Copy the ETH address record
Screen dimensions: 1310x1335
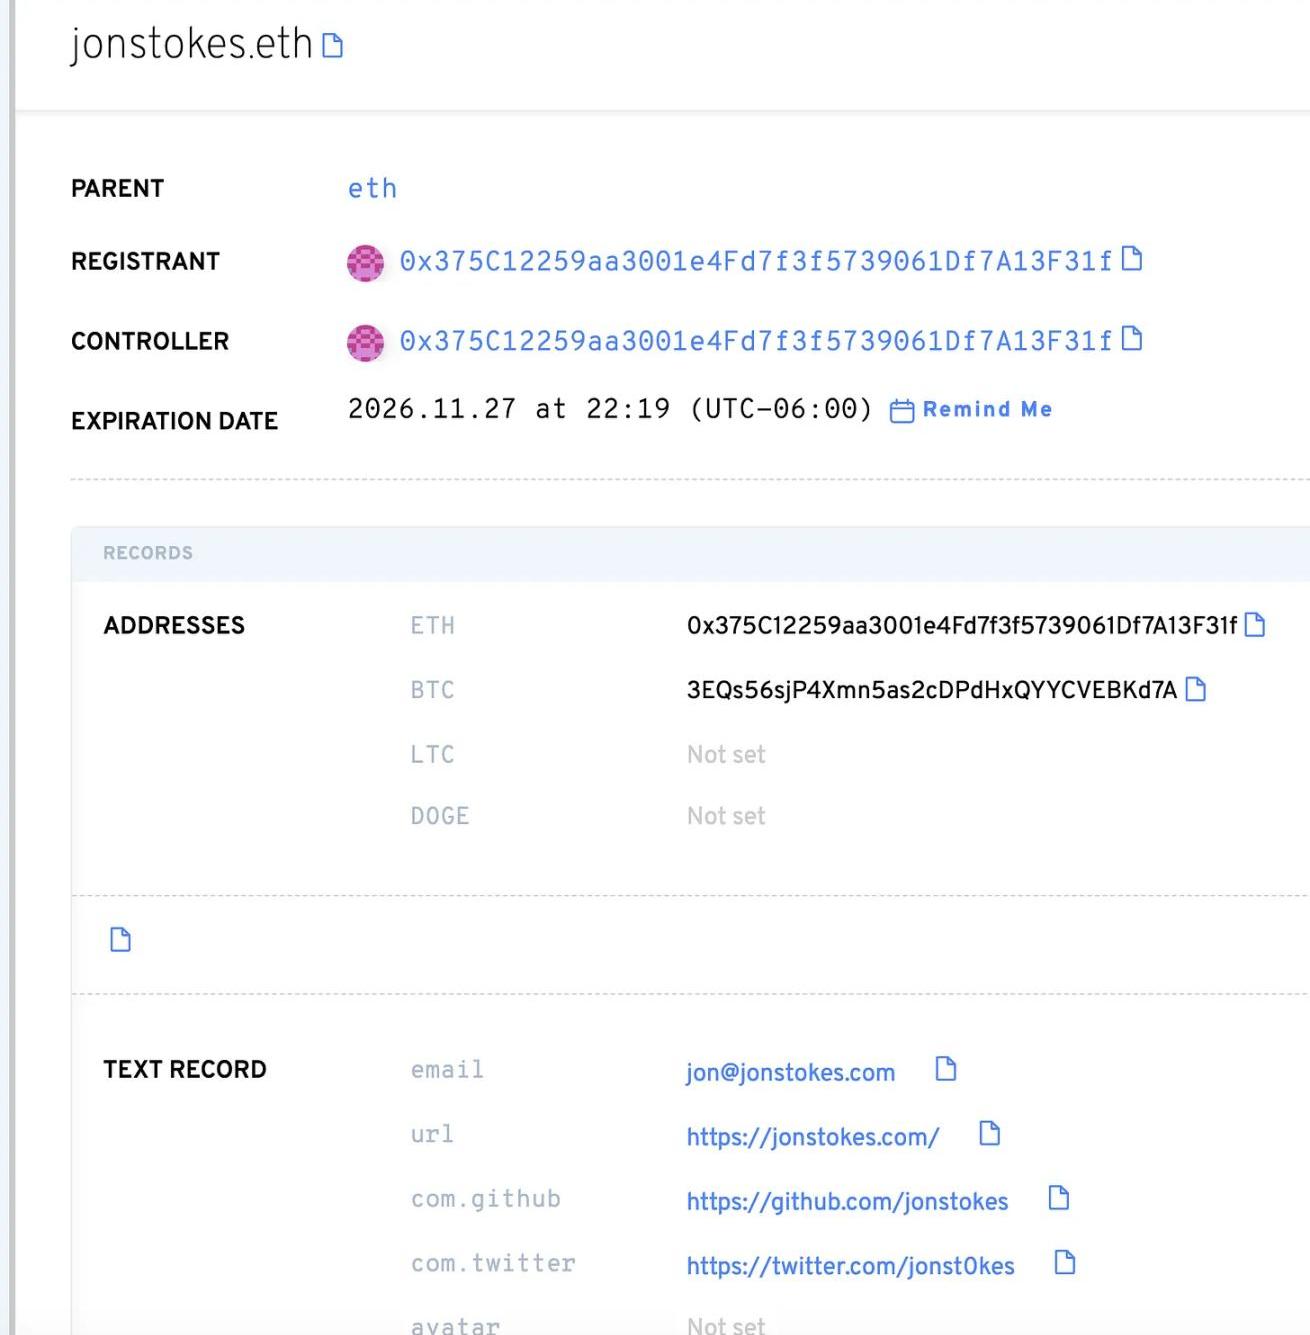click(x=1255, y=625)
